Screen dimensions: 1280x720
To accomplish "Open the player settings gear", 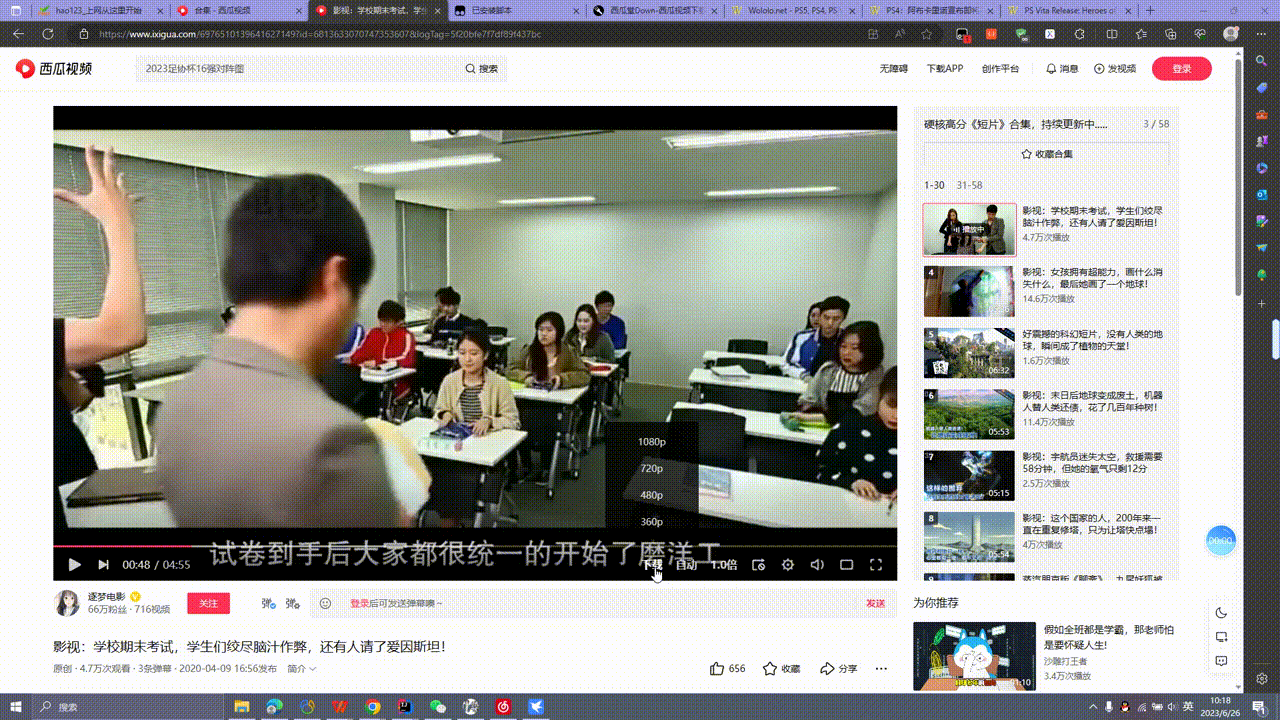I will [x=788, y=565].
